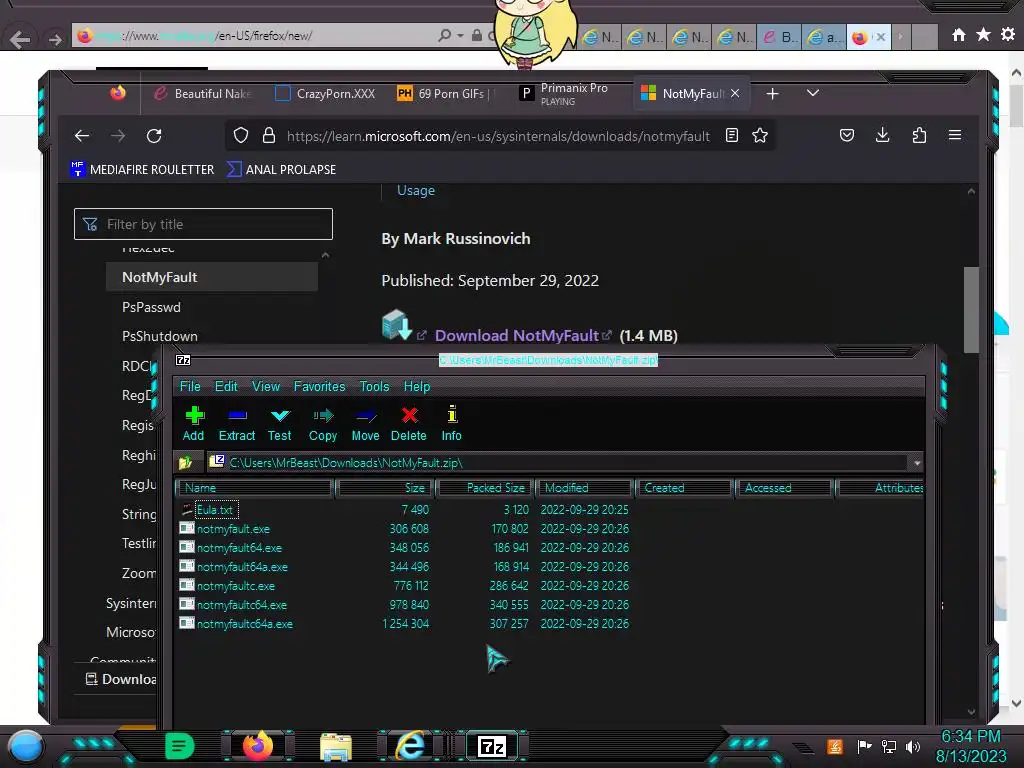Sort by the Modified column header
The height and width of the screenshot is (768, 1024).
click(x=585, y=488)
